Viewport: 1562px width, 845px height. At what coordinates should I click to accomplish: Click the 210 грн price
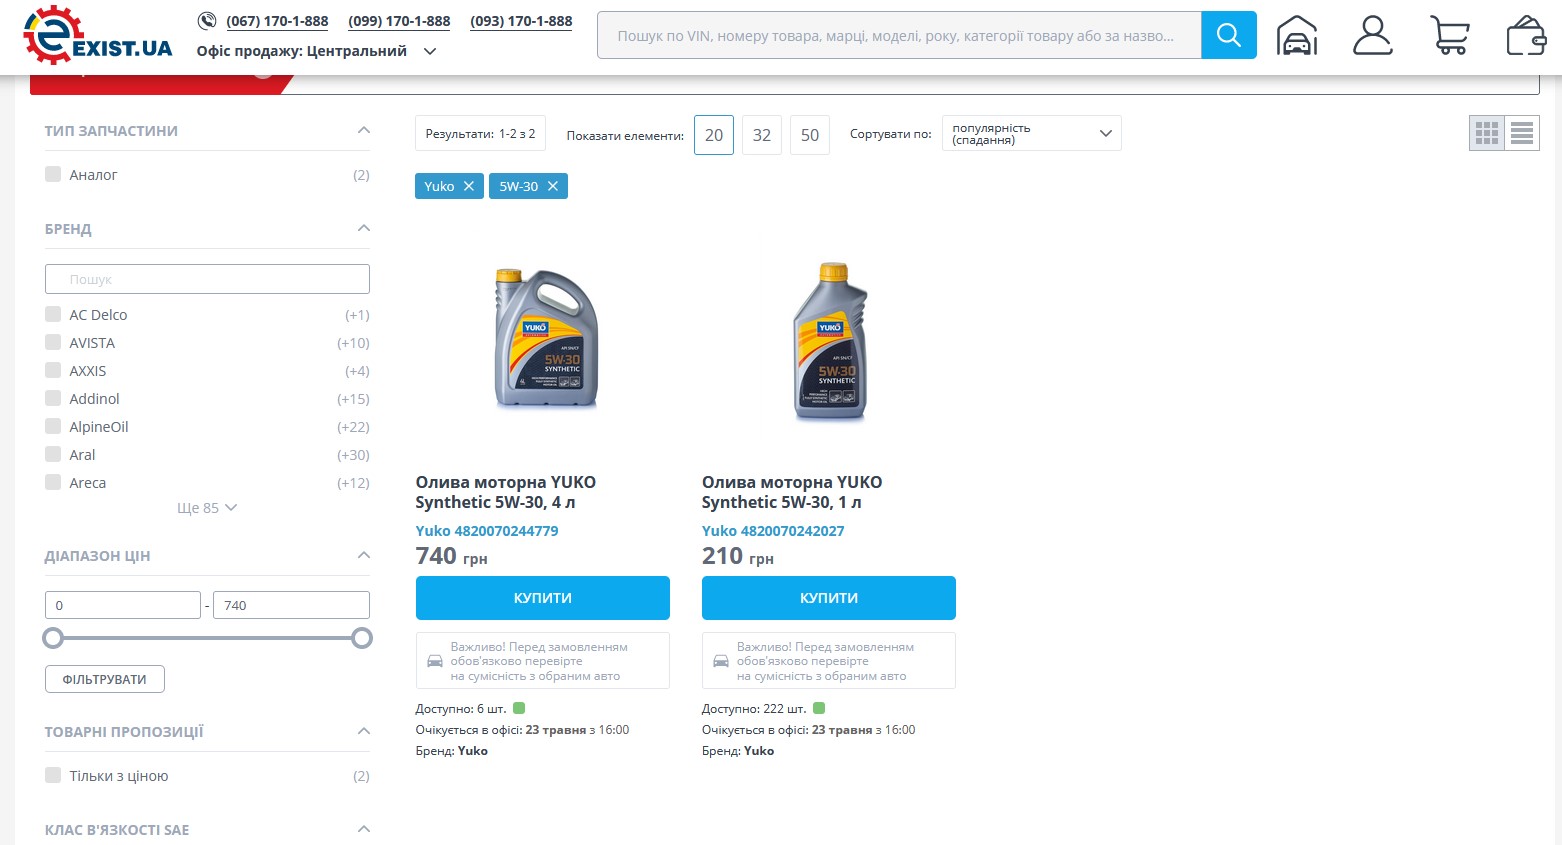pyautogui.click(x=738, y=556)
